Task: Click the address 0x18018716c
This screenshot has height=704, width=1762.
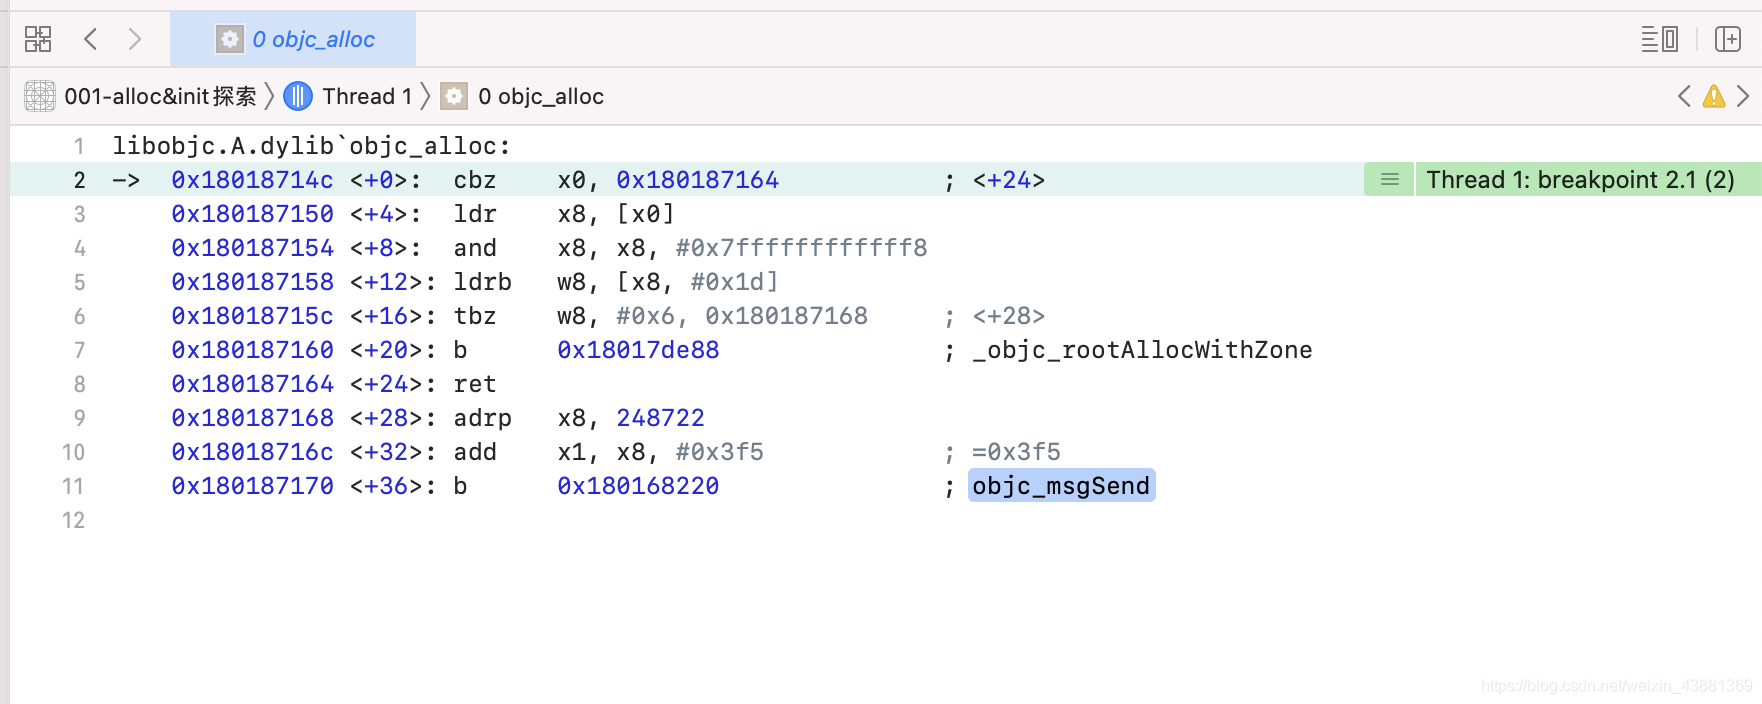Action: tap(252, 452)
